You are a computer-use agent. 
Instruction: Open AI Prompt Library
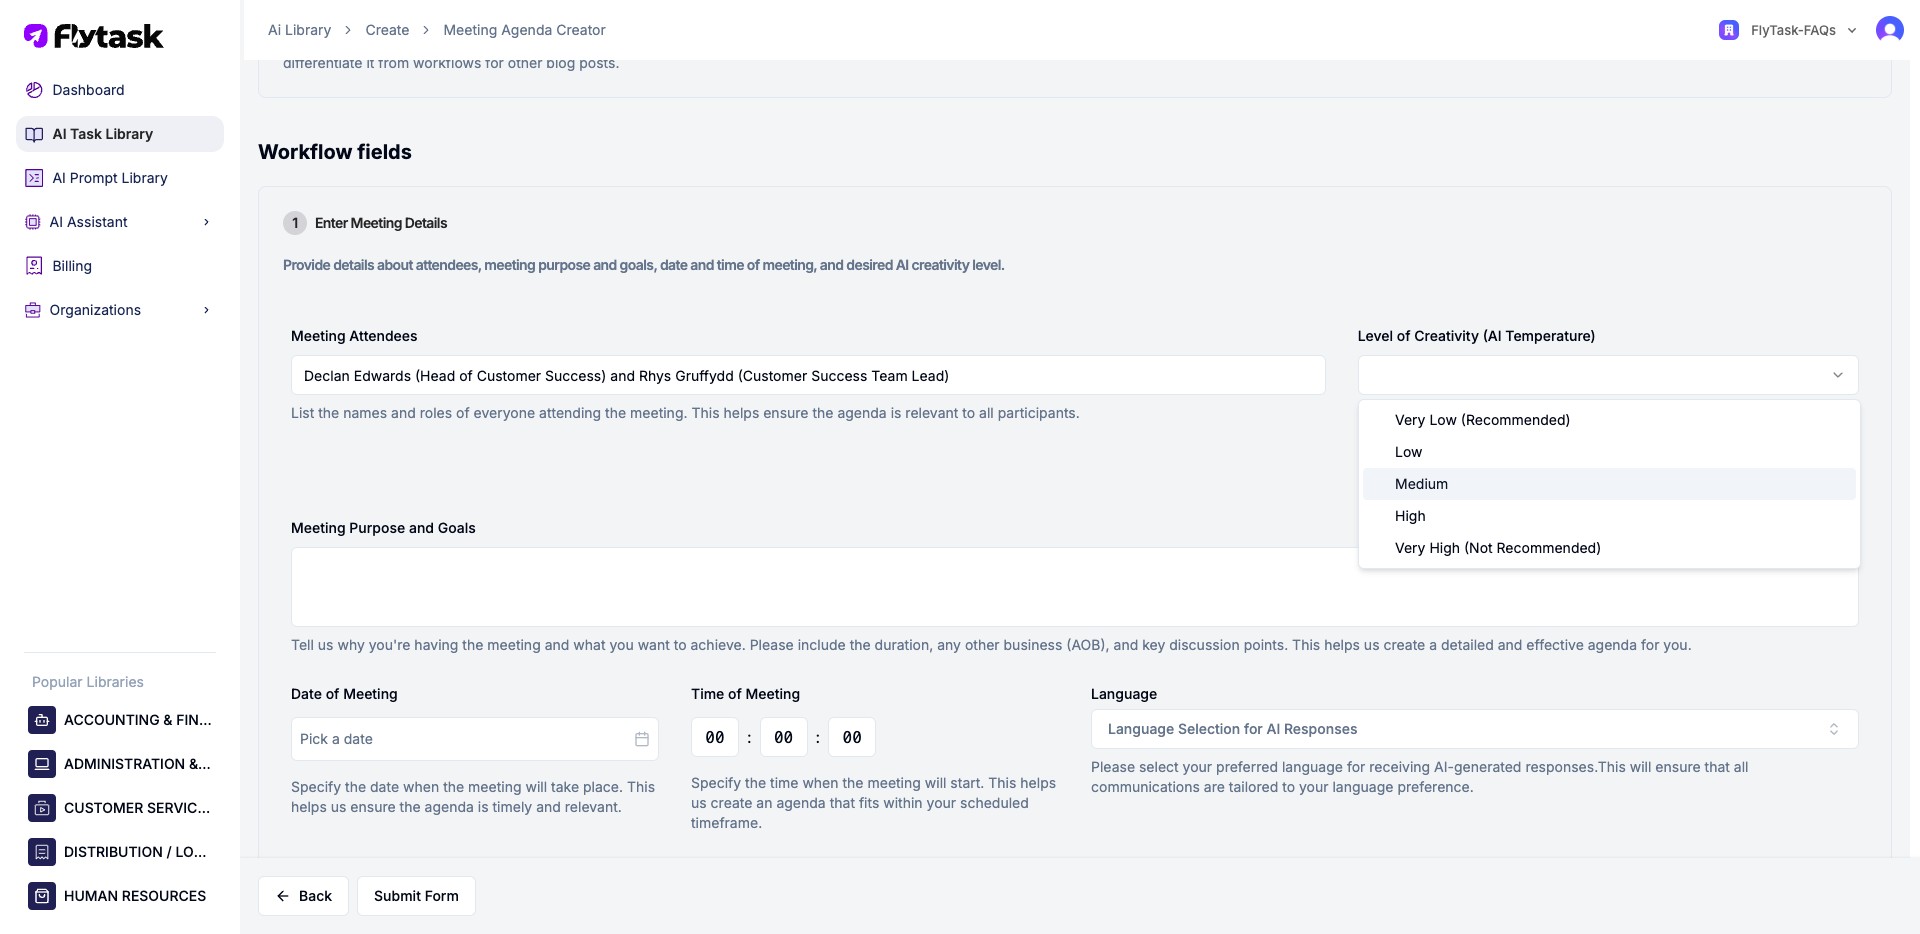coord(120,178)
